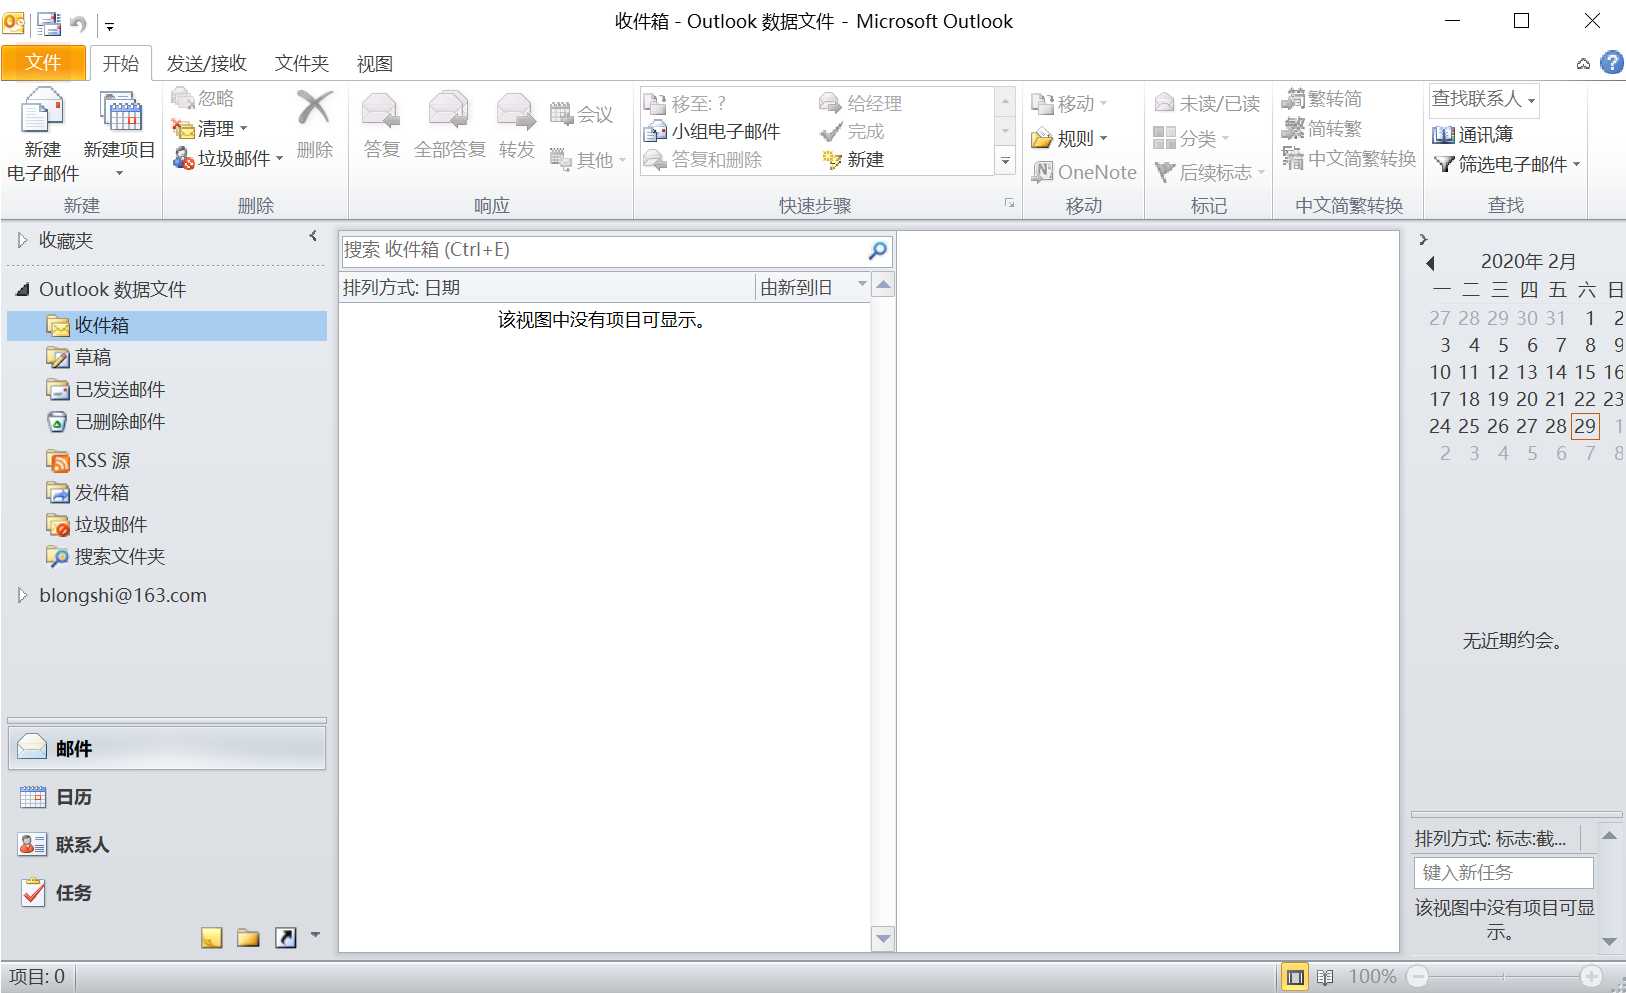1626x993 pixels.
Task: Click the Arrange By: Date (排列方式: 日期) header
Action: point(547,288)
